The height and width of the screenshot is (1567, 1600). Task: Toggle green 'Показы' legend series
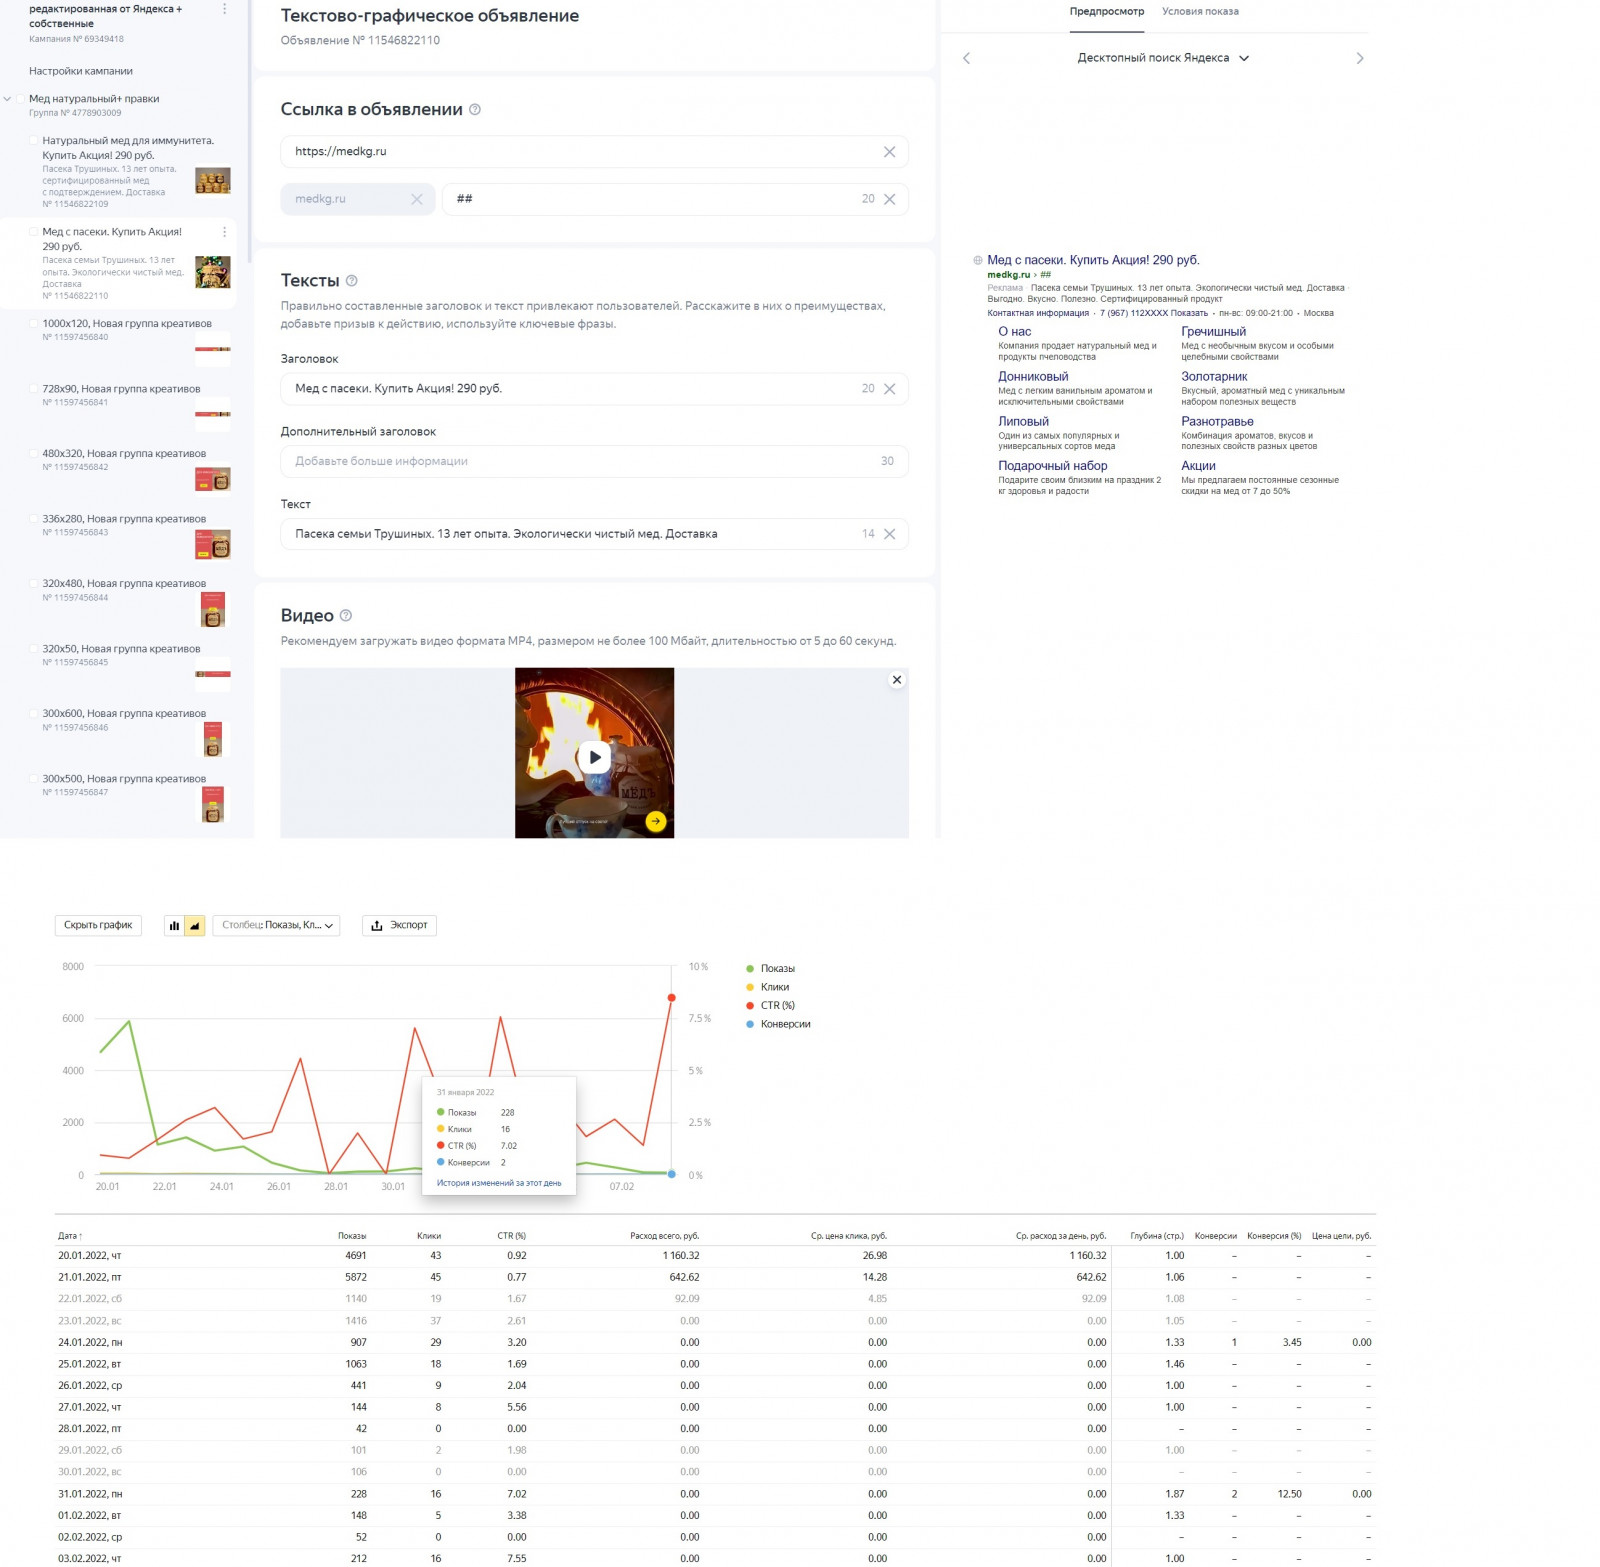tap(771, 969)
